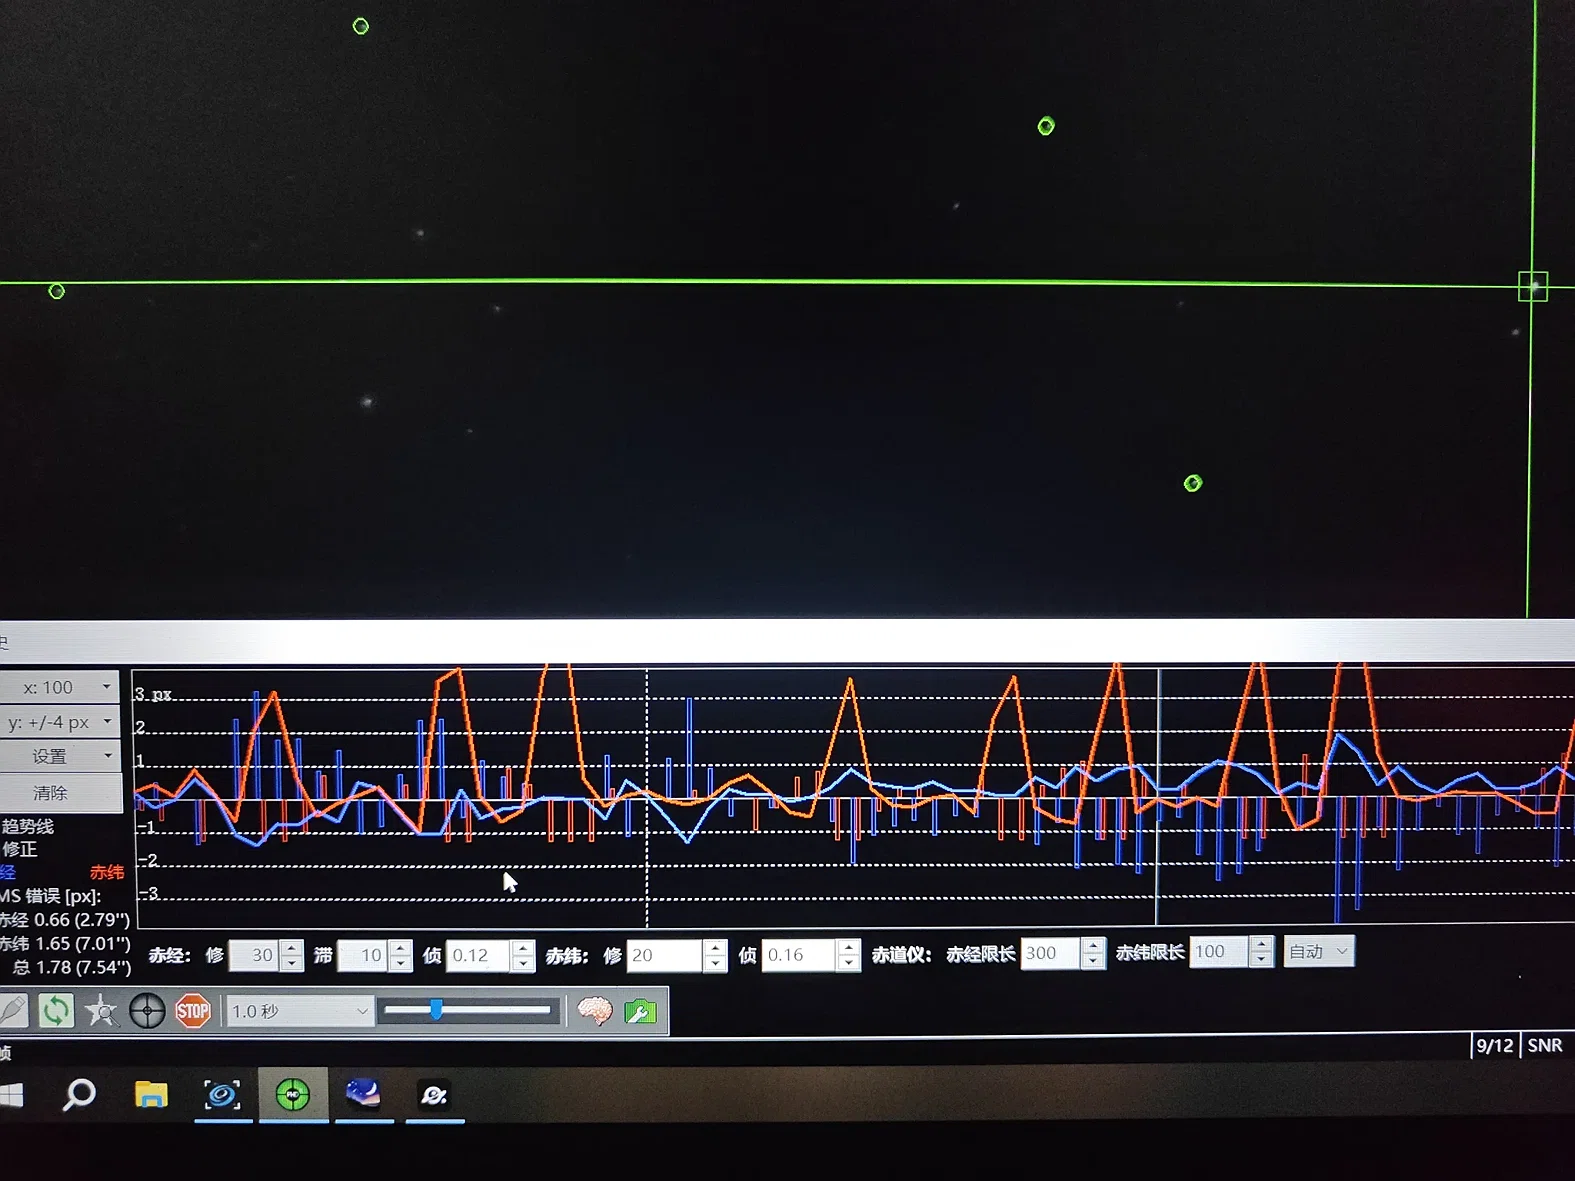Increase the 0.16 侦 value
The height and width of the screenshot is (1181, 1575).
click(x=849, y=947)
